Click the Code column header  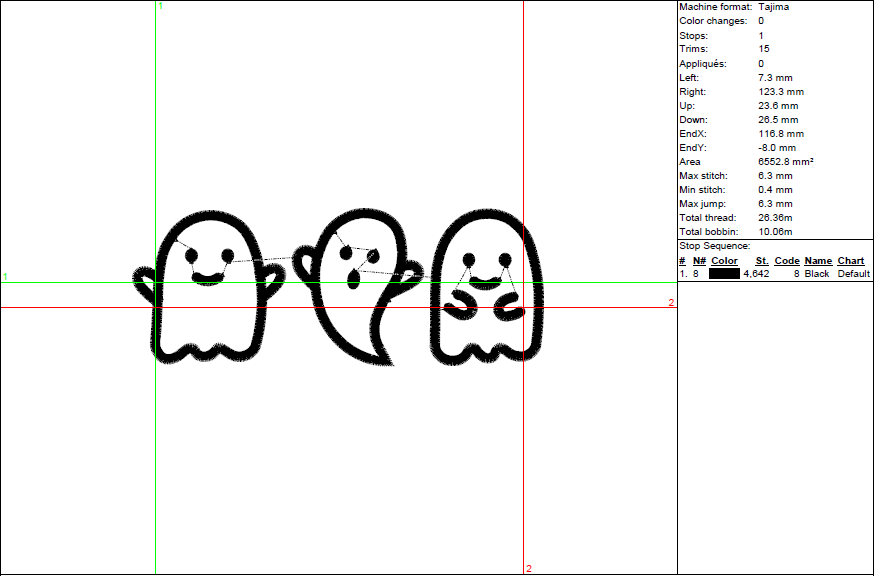tap(786, 261)
